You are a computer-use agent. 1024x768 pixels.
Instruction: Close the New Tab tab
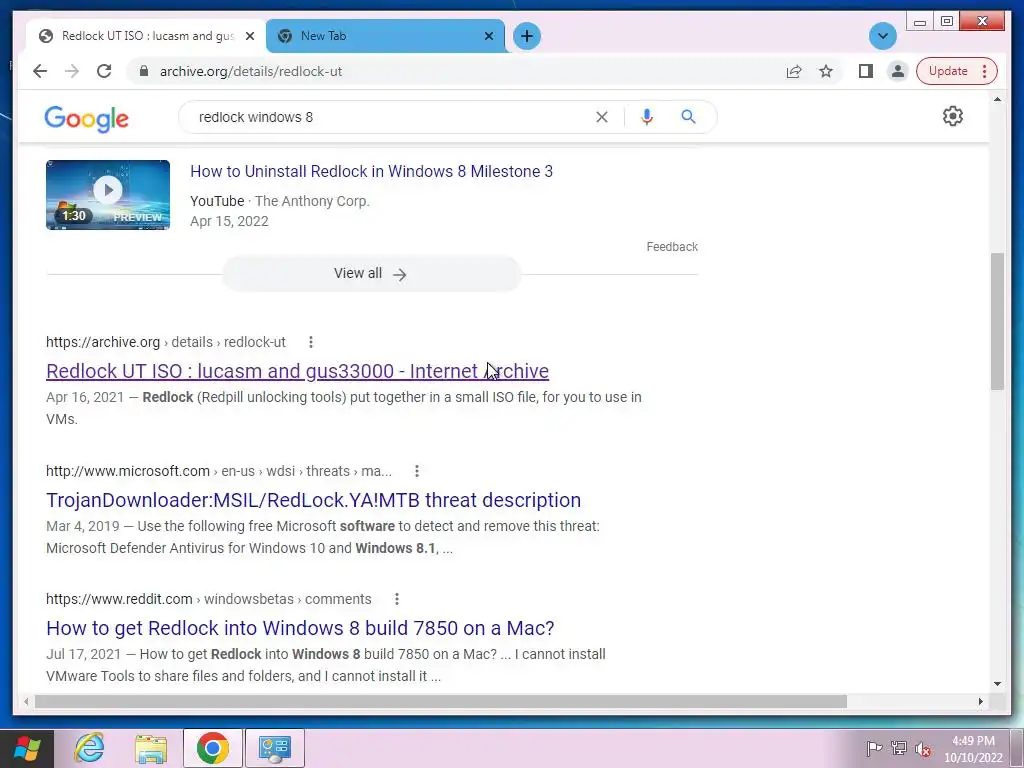488,36
